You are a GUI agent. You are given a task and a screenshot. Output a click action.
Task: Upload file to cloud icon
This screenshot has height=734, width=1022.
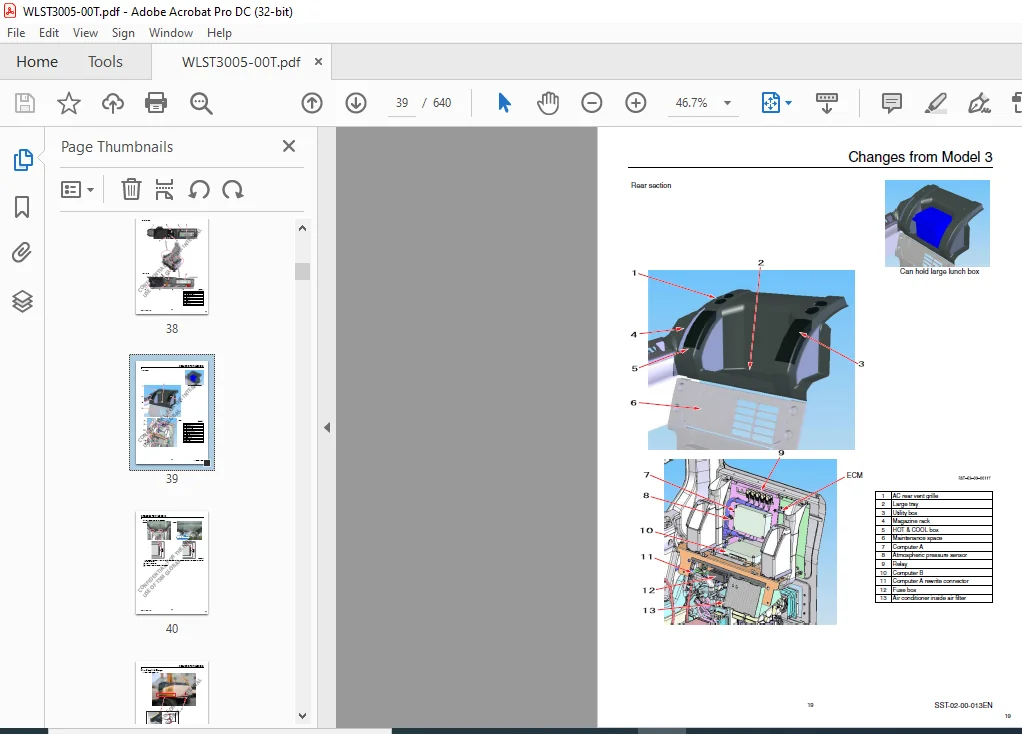(113, 103)
